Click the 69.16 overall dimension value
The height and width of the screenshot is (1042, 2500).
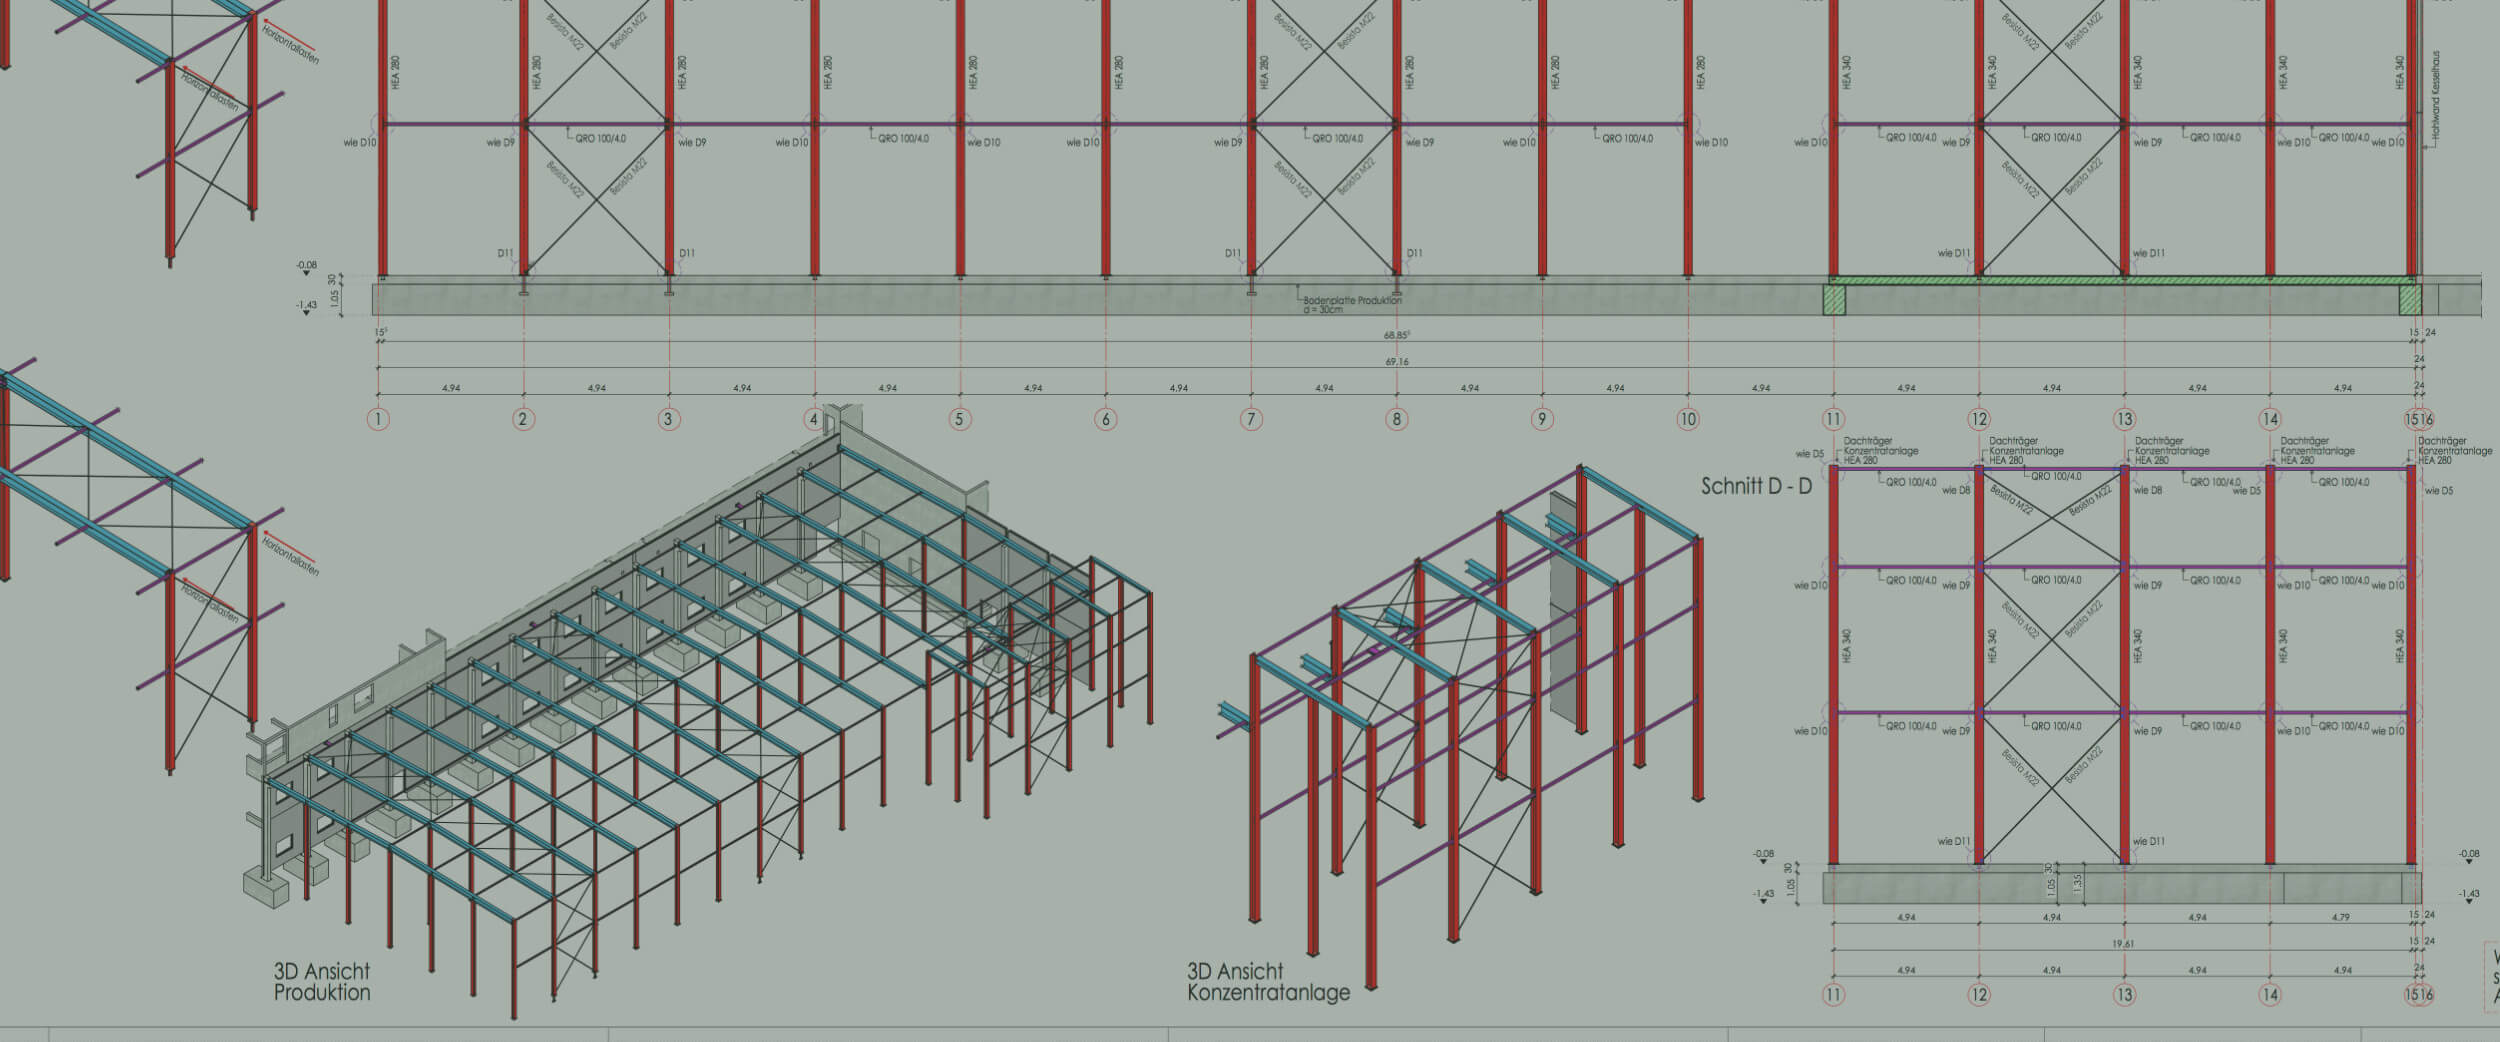[x=1397, y=362]
